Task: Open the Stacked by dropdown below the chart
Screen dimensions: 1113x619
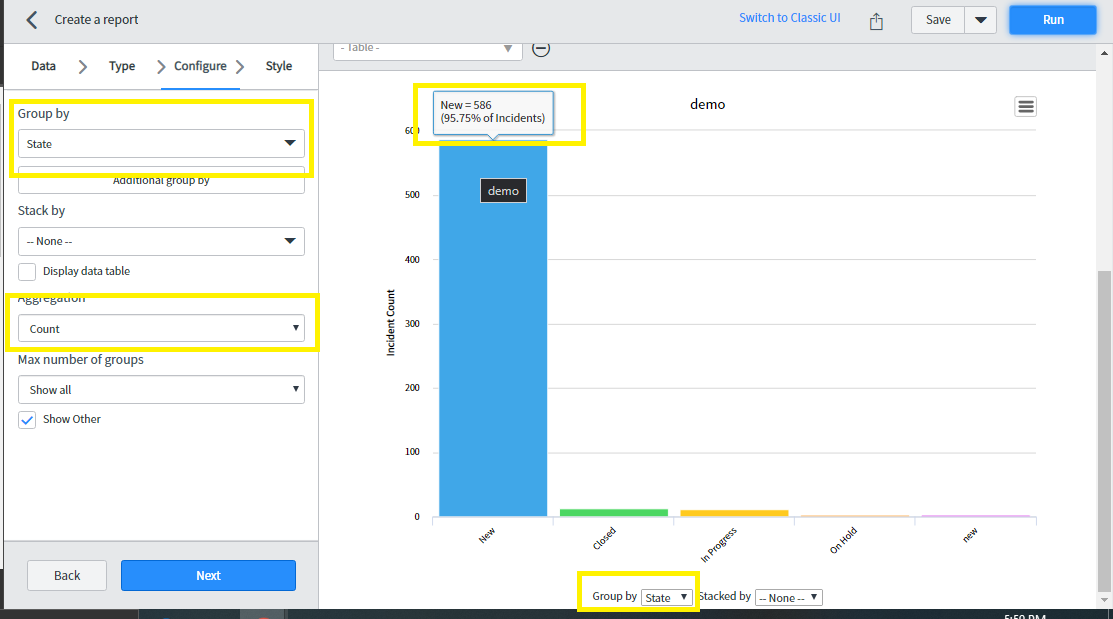Action: point(788,596)
